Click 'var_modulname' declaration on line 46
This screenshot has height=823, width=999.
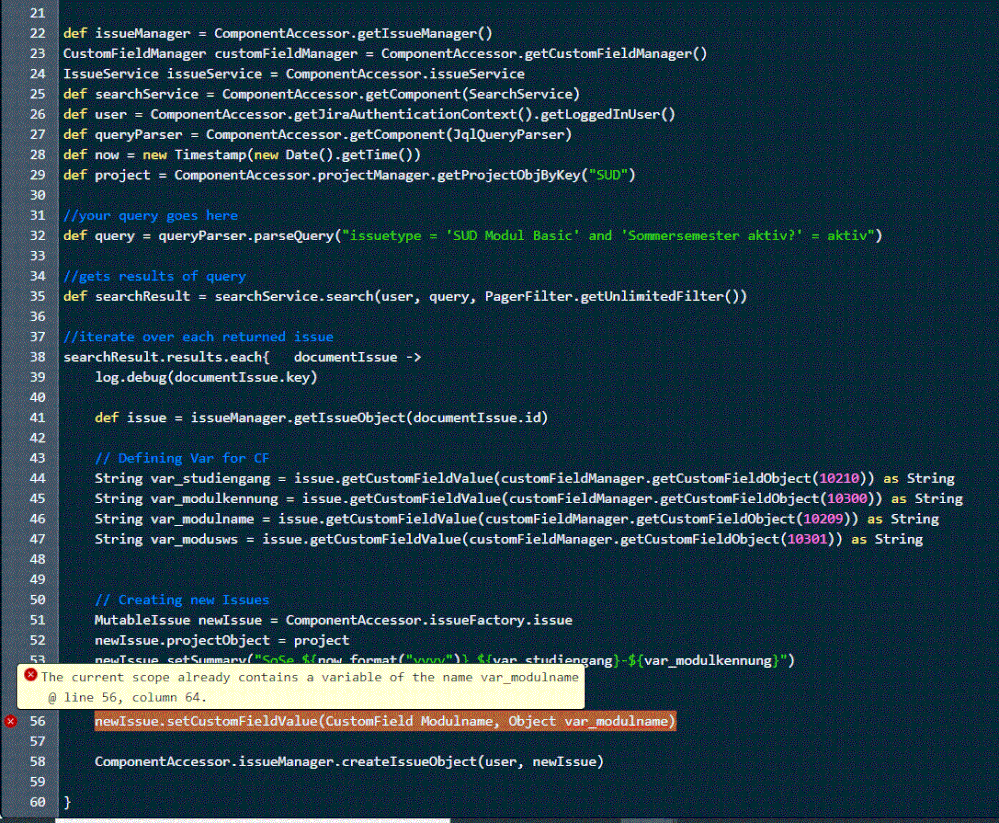coord(202,519)
